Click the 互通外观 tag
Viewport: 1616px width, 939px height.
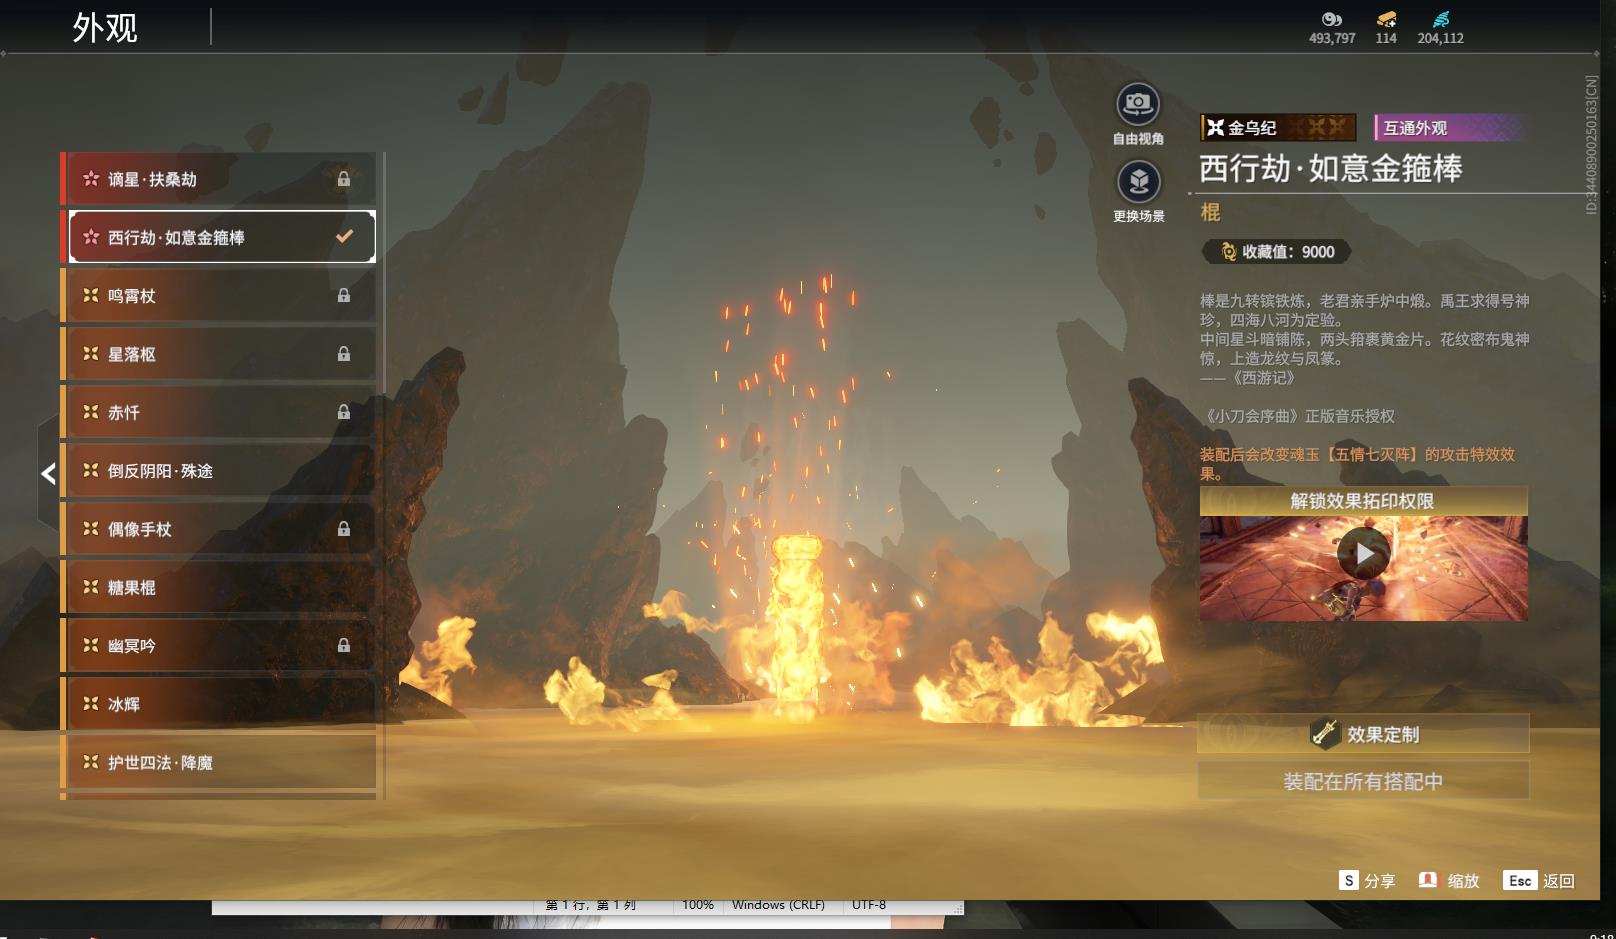click(1449, 127)
